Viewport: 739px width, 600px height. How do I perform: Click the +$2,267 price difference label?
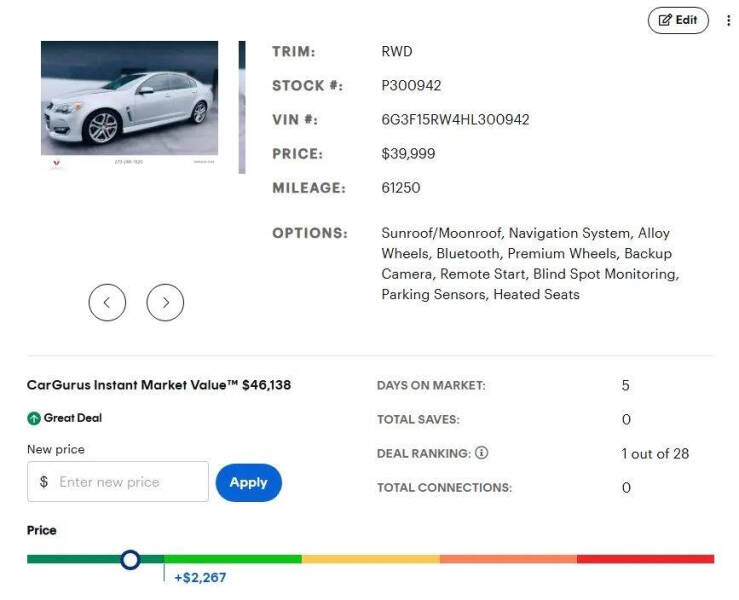[200, 577]
